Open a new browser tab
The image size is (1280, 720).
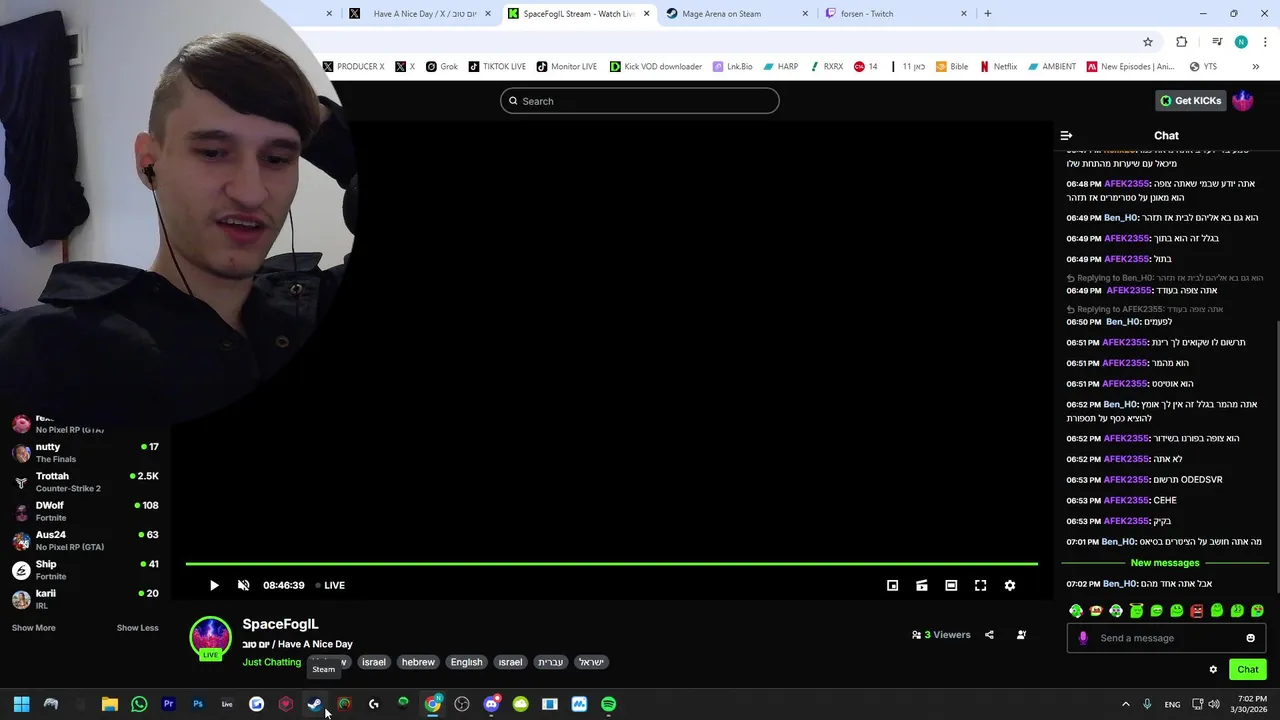[x=988, y=14]
